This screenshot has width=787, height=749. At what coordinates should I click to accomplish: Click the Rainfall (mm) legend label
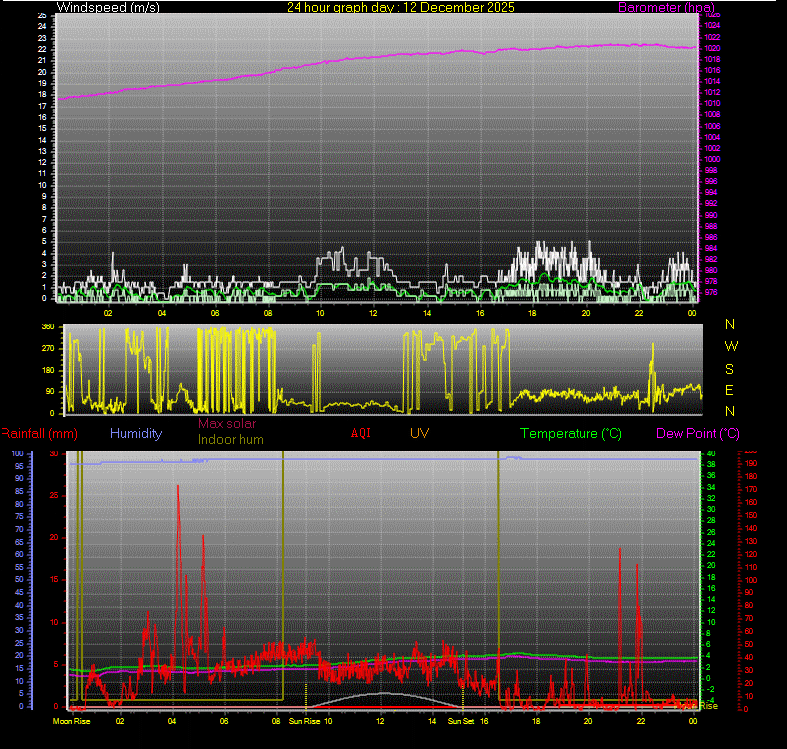39,434
